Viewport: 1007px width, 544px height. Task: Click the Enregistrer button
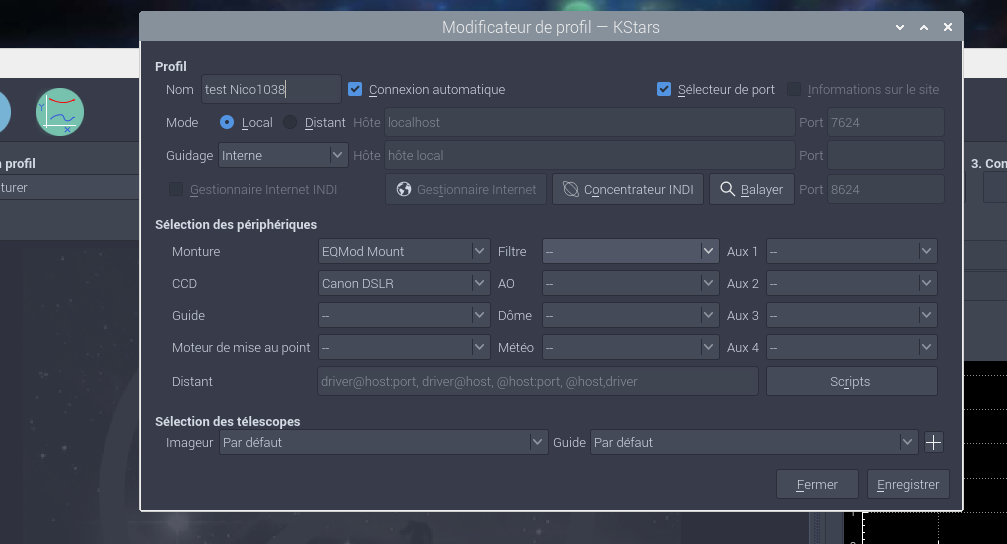[908, 484]
